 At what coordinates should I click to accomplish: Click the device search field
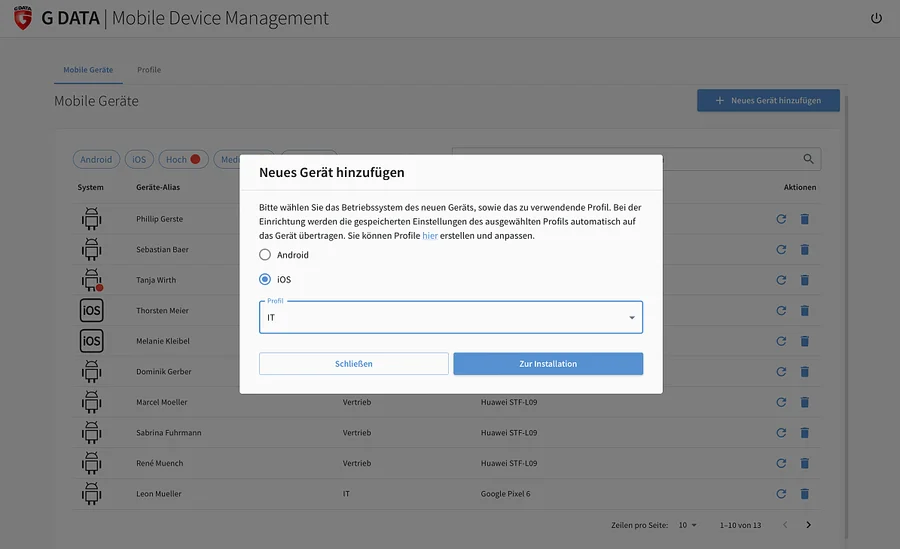(x=636, y=159)
